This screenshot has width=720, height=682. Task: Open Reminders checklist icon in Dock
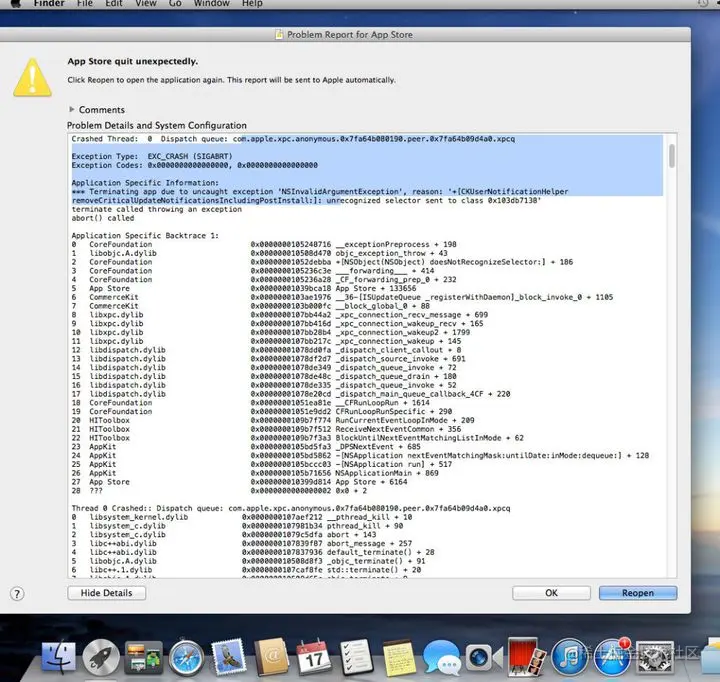tap(356, 657)
